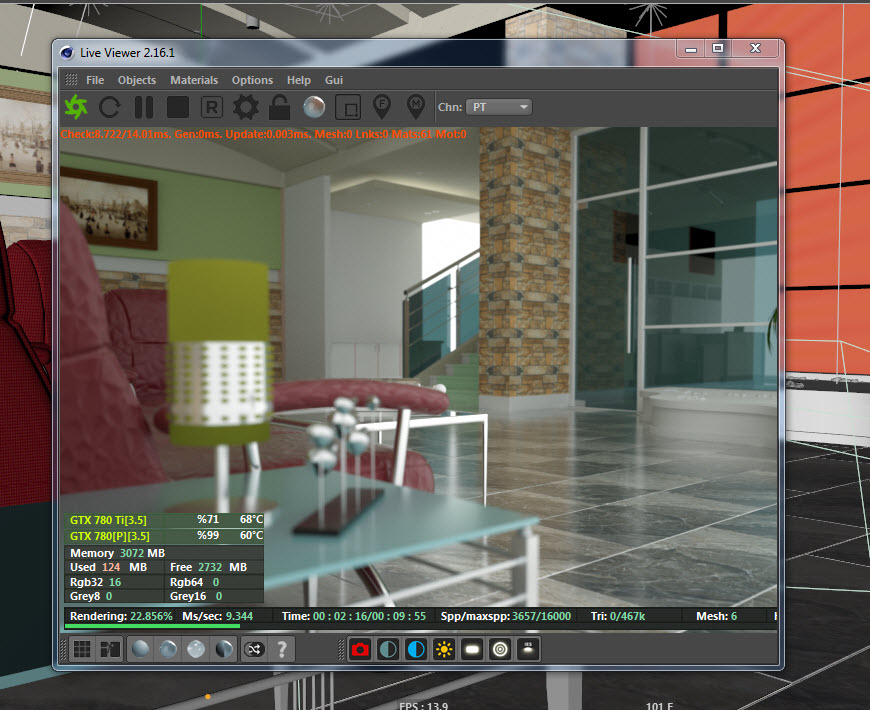This screenshot has height=710, width=870.
Task: Add daylight with yellow sun icon
Action: 444,649
